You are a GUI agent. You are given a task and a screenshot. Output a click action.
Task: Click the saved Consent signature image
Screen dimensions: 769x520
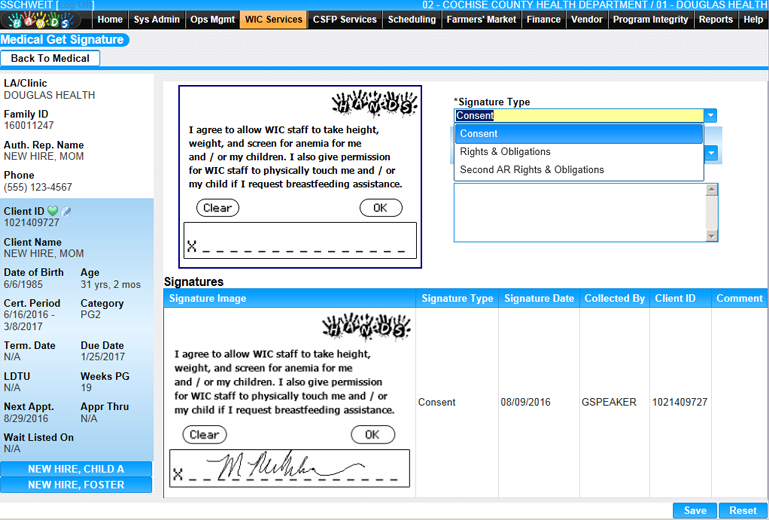[290, 402]
